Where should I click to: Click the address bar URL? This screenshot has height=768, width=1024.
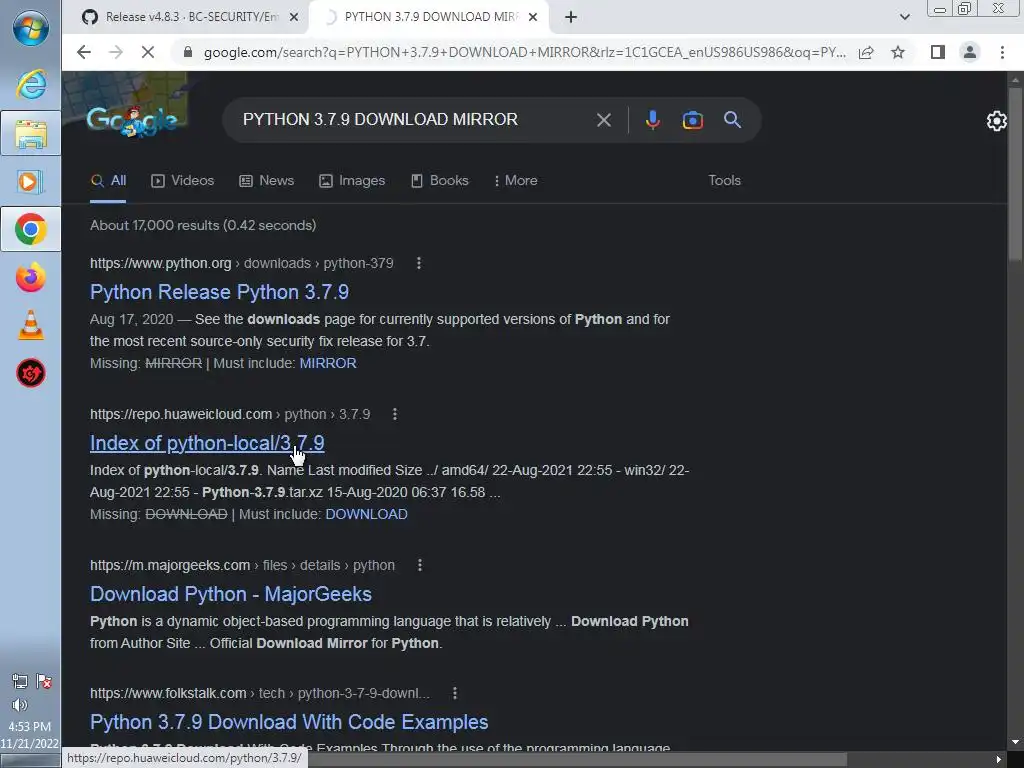pos(524,52)
